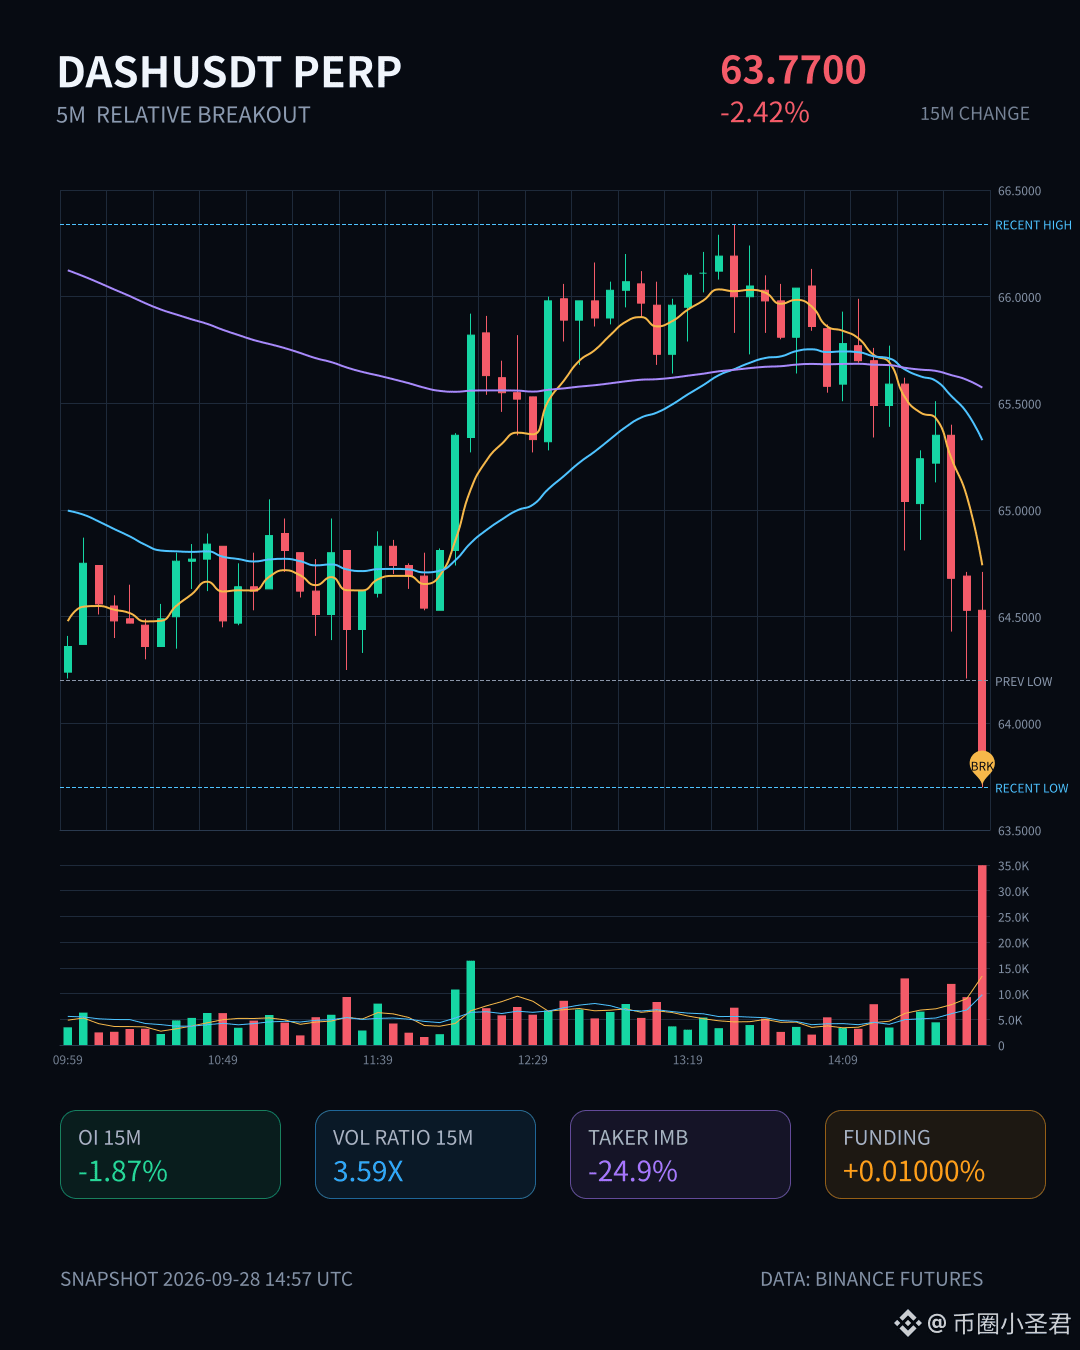1080x1350 pixels.
Task: Click the Binance logo icon in watermark
Action: point(907,1323)
